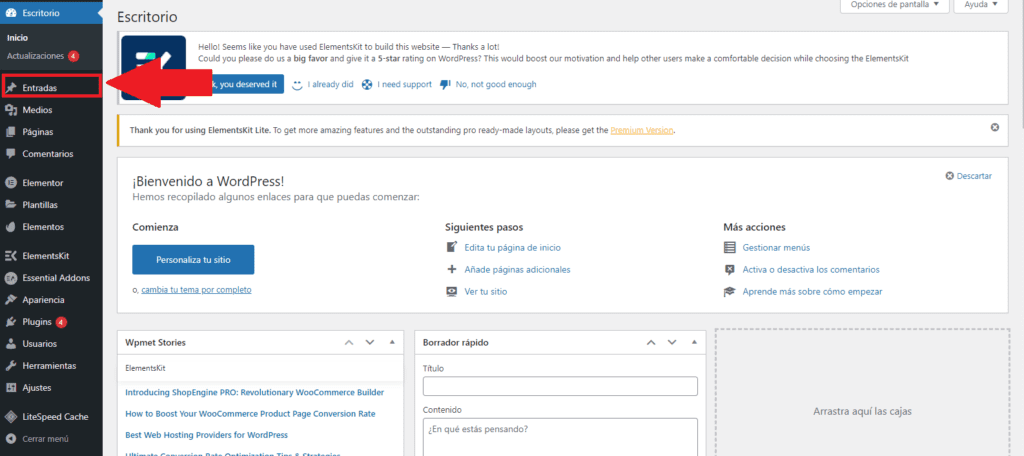Viewport: 1024px width, 456px height.
Task: Click the menu list icon beside Gestionar menús
Action: pos(729,248)
